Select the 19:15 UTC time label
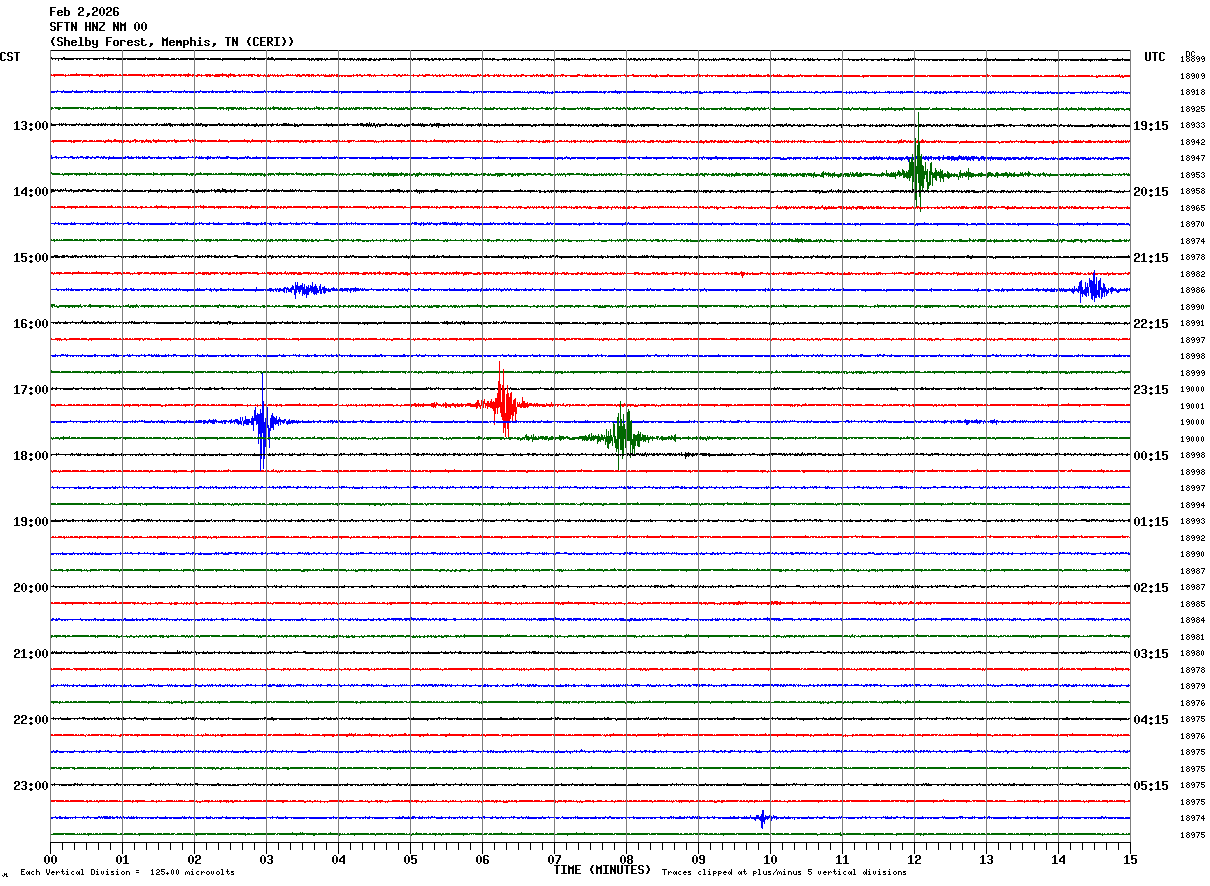This screenshot has height=886, width=1210. click(1151, 126)
